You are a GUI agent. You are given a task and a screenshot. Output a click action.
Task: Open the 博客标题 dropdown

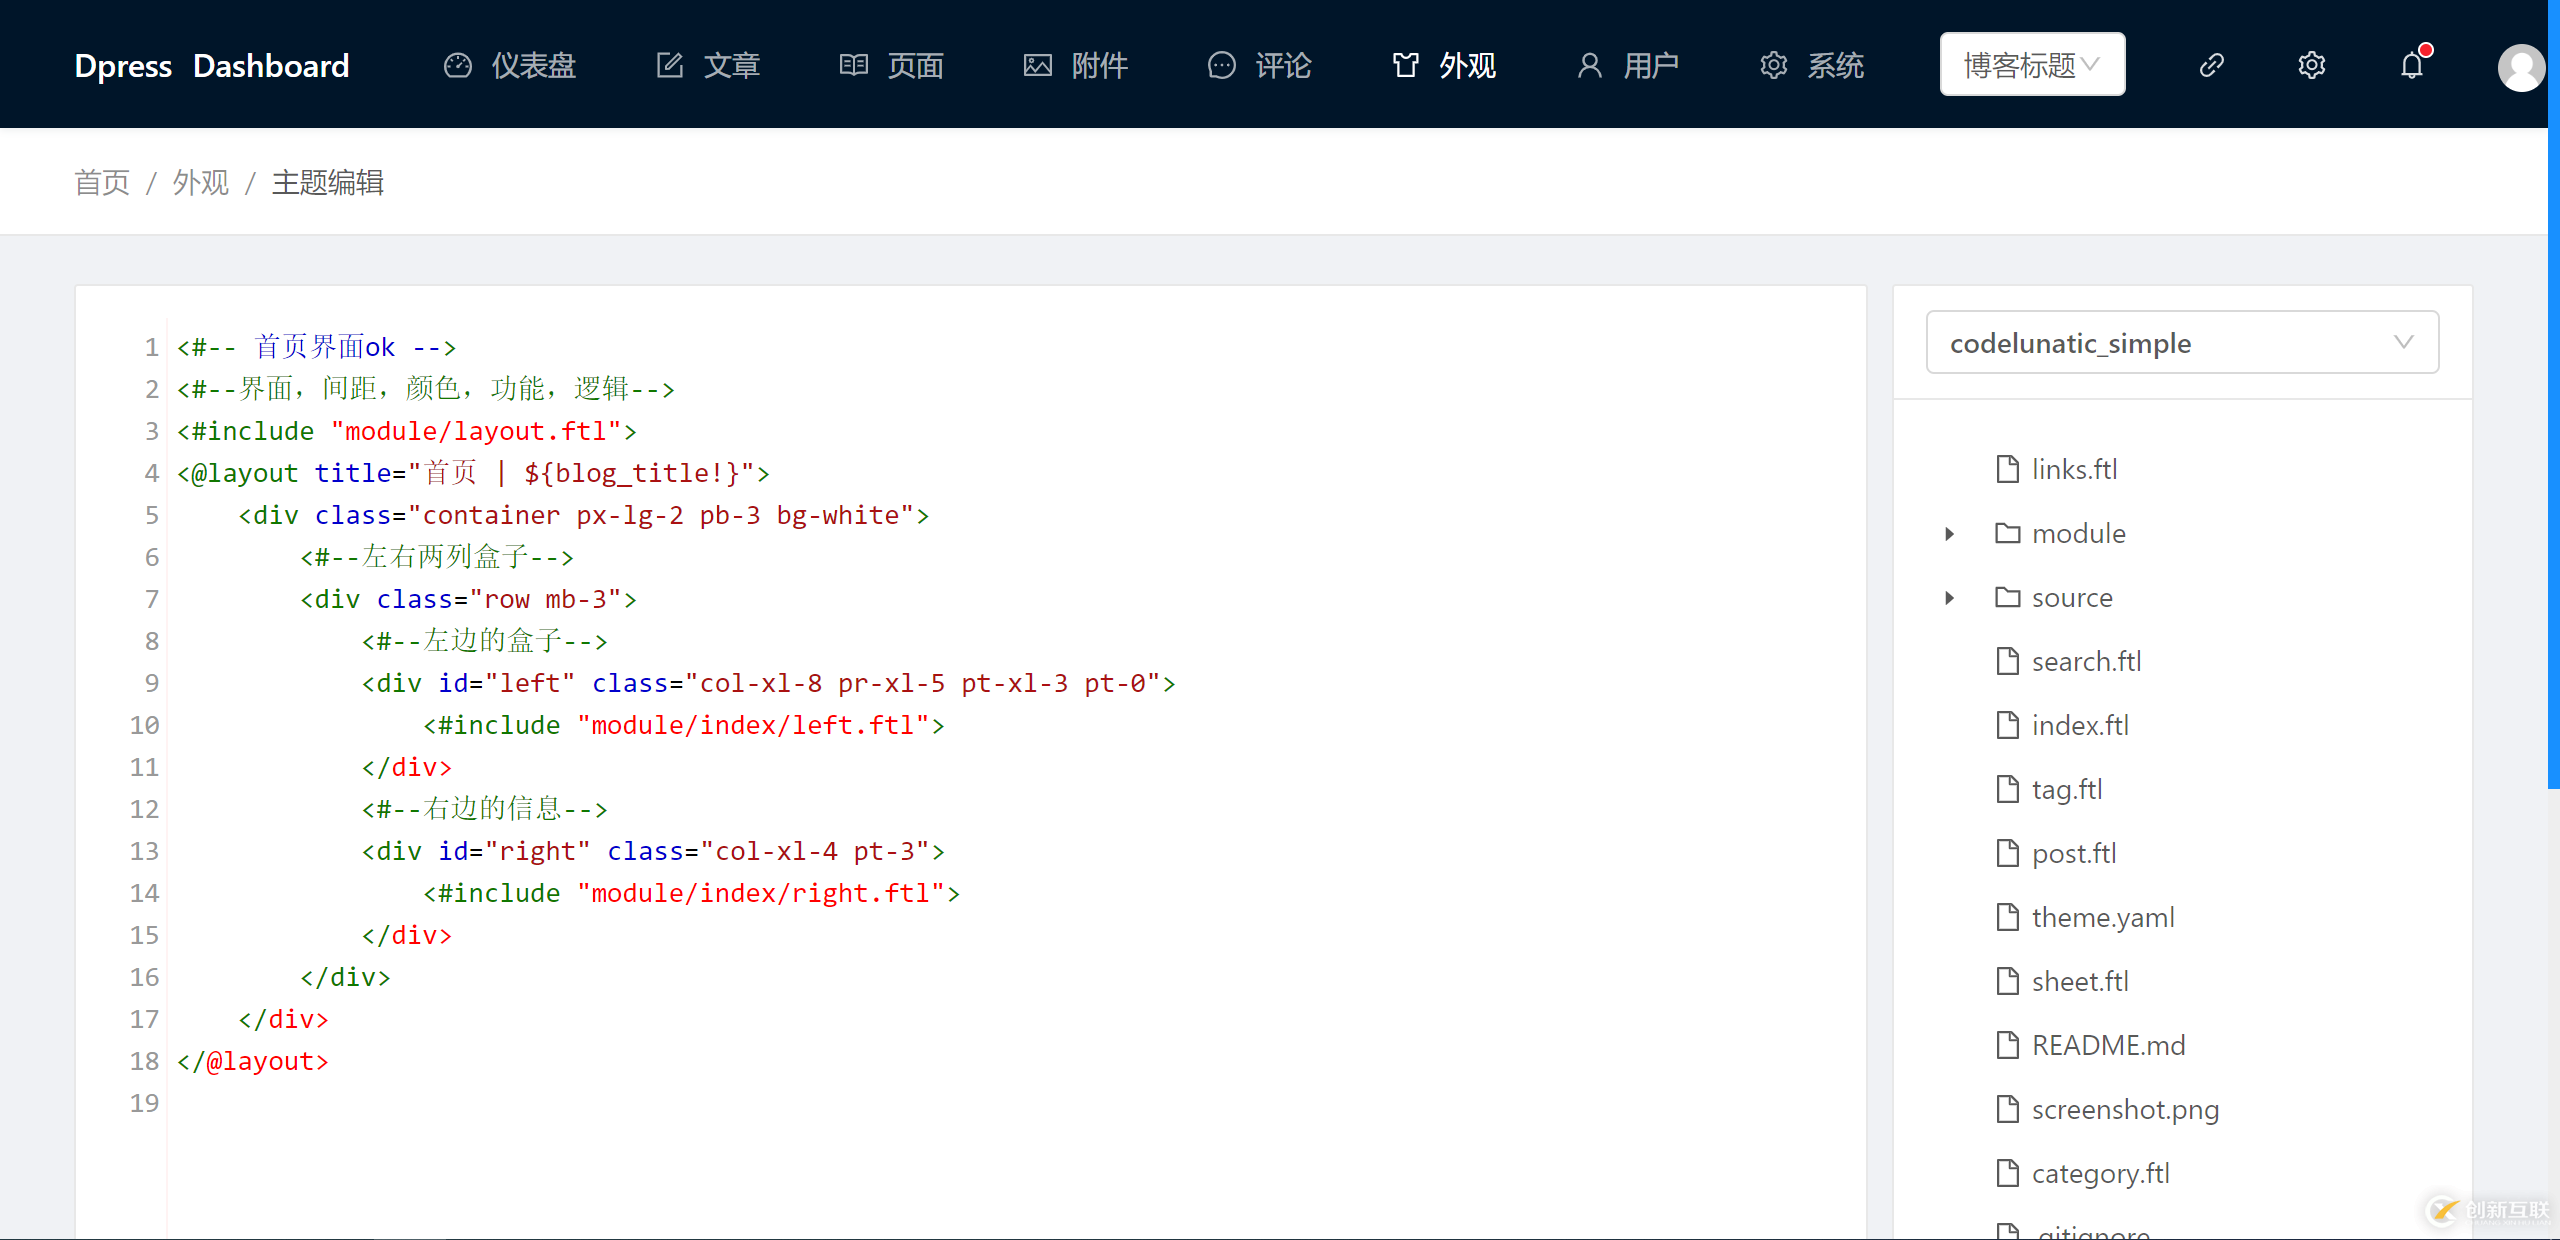2032,65
